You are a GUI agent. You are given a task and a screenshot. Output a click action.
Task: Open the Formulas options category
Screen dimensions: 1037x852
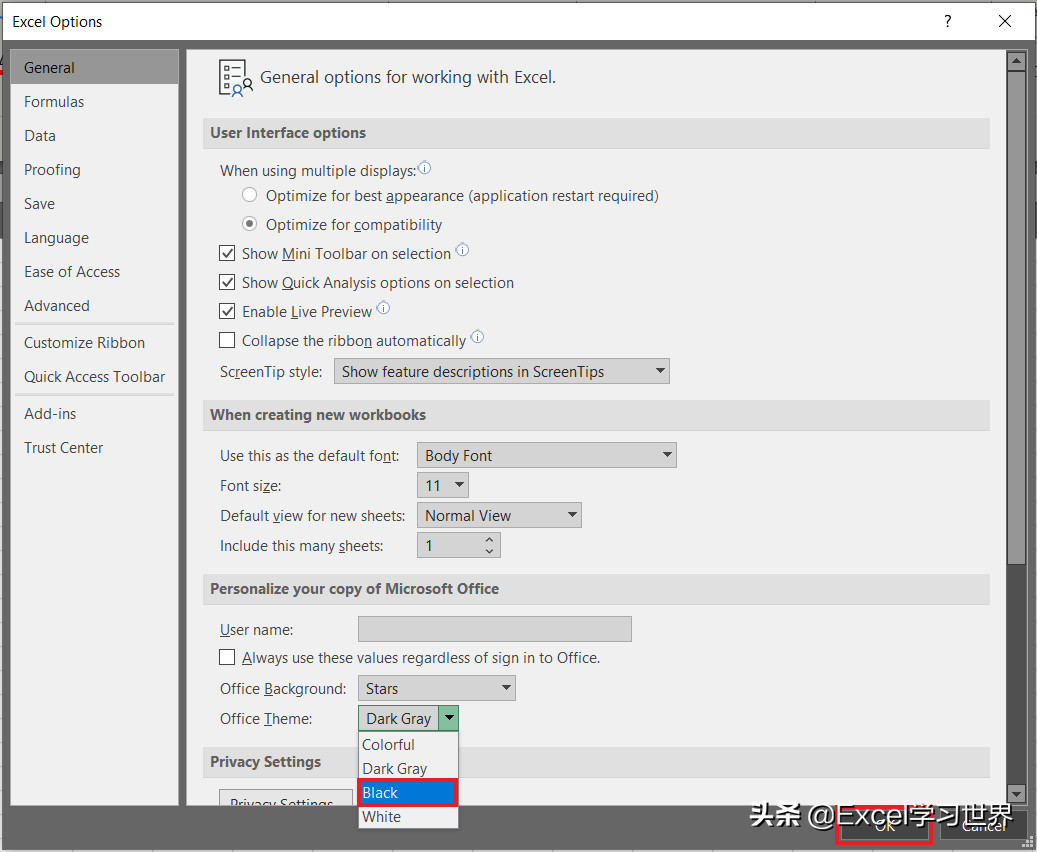coord(95,102)
